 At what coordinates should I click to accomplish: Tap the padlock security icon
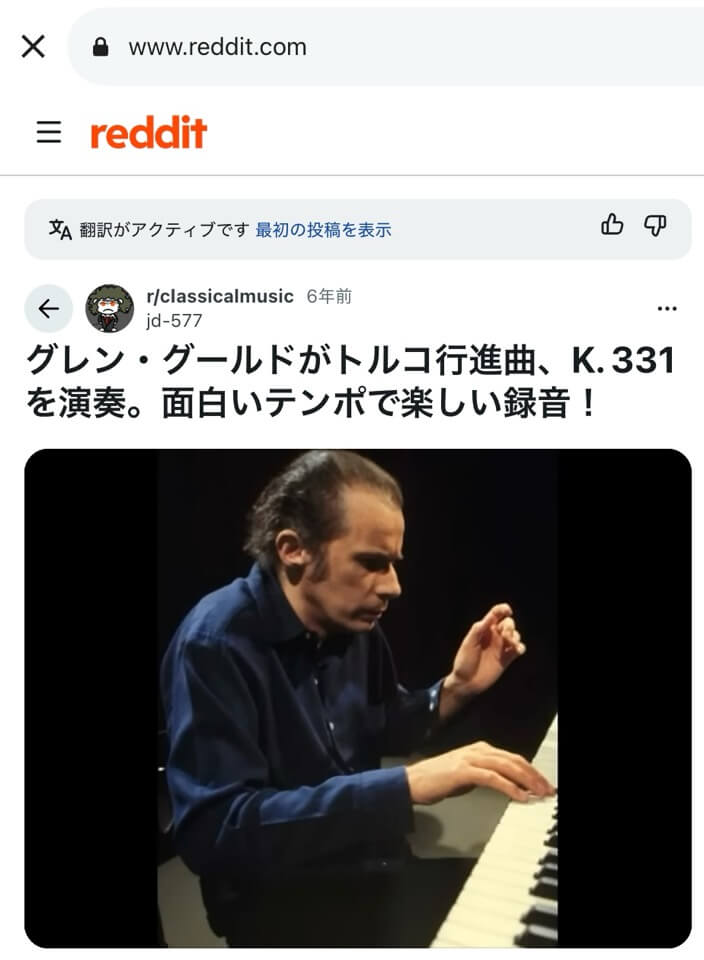pyautogui.click(x=100, y=47)
